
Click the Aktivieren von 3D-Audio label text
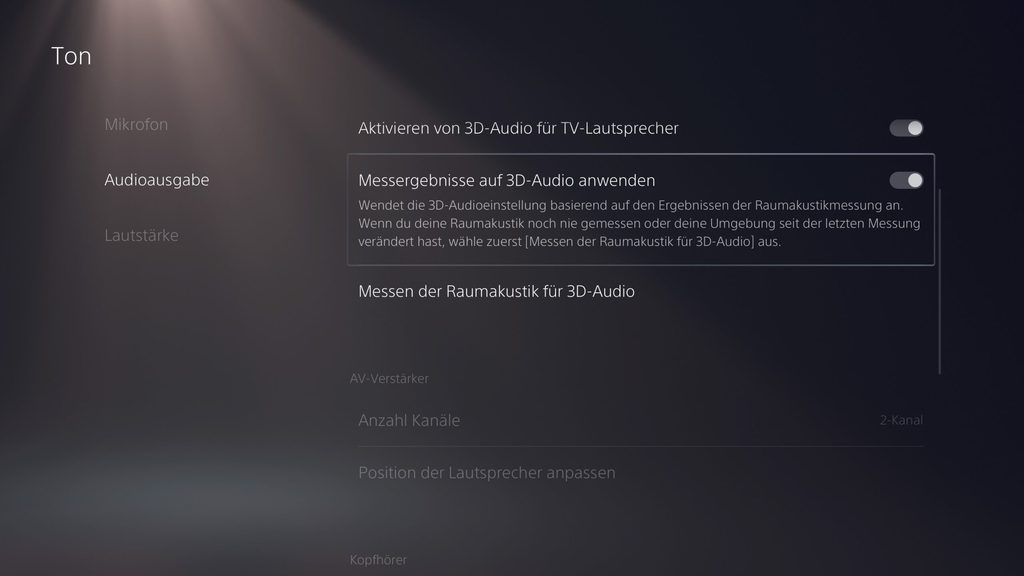coord(518,128)
